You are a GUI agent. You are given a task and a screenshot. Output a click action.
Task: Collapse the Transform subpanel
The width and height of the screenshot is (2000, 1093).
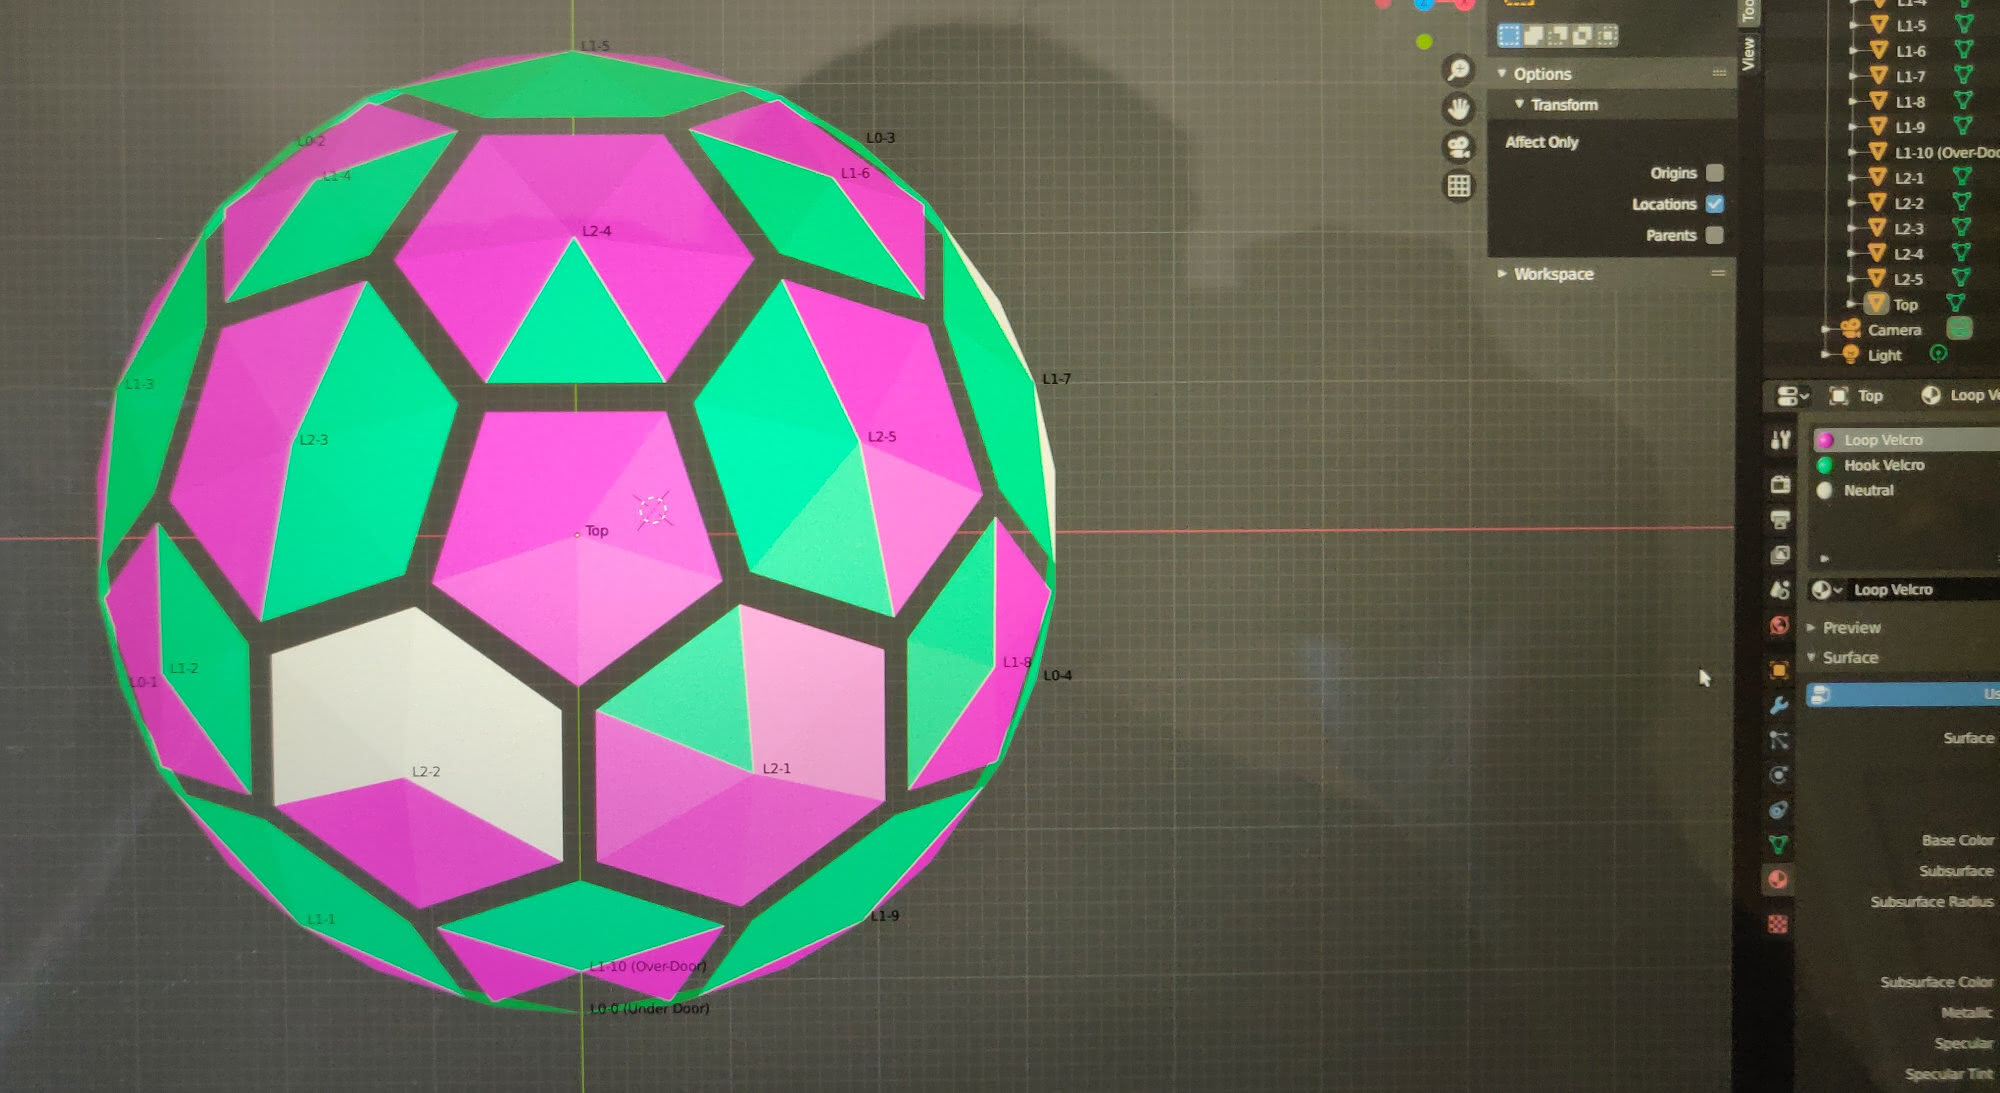click(1520, 104)
